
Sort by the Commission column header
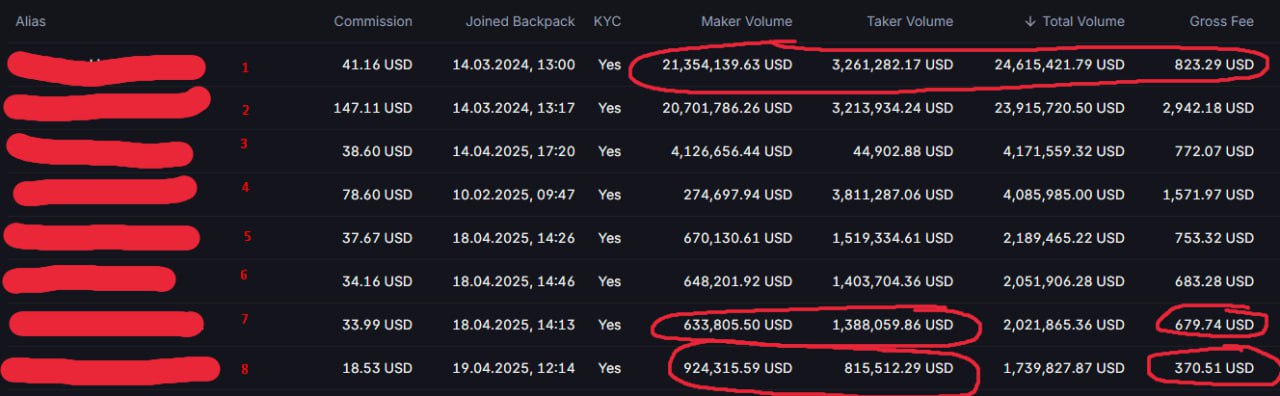click(x=373, y=21)
